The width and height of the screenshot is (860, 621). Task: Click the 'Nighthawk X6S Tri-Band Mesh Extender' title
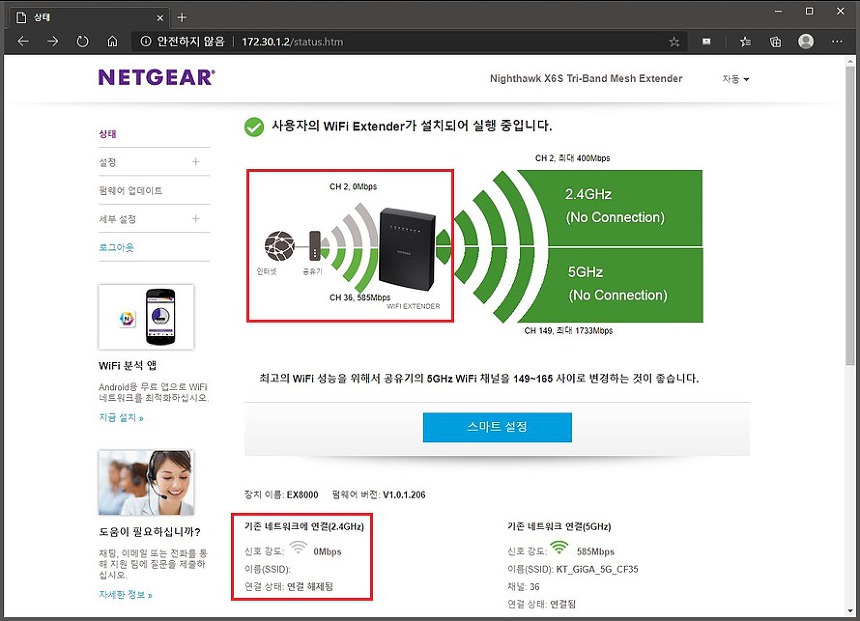[586, 78]
